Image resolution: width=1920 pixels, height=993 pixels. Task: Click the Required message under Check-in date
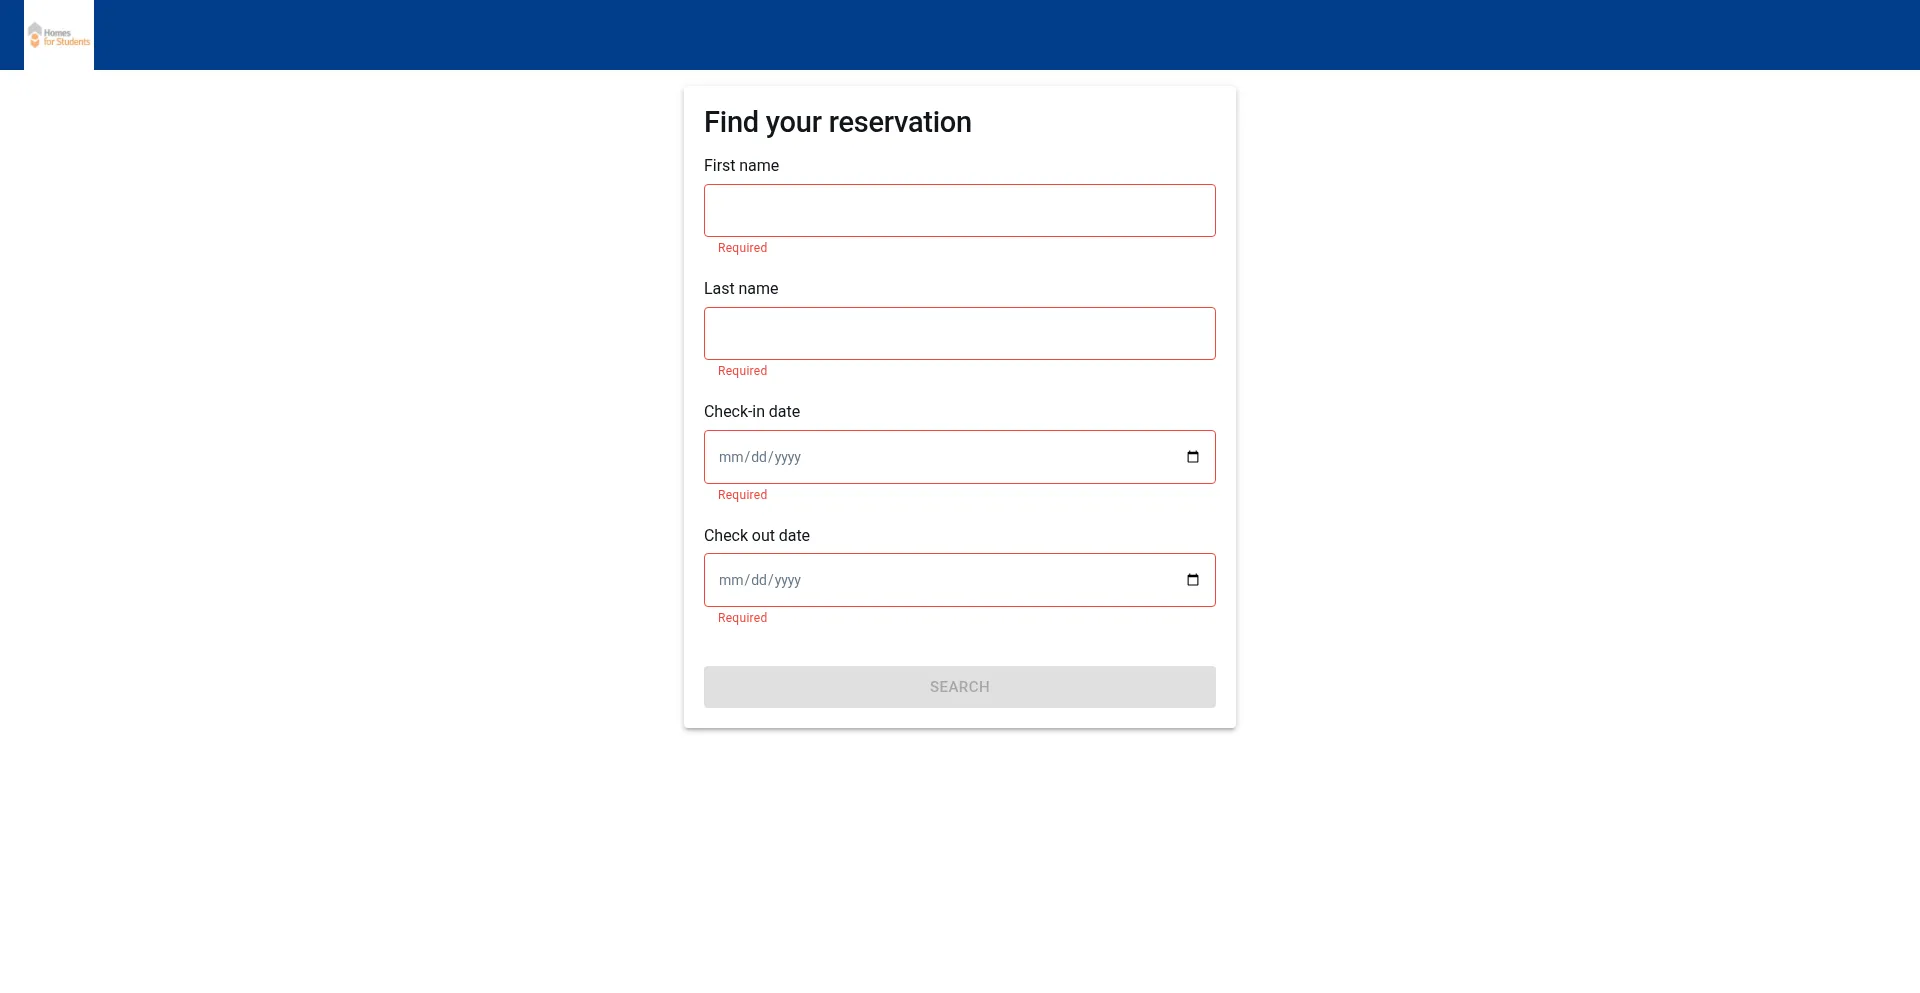742,495
